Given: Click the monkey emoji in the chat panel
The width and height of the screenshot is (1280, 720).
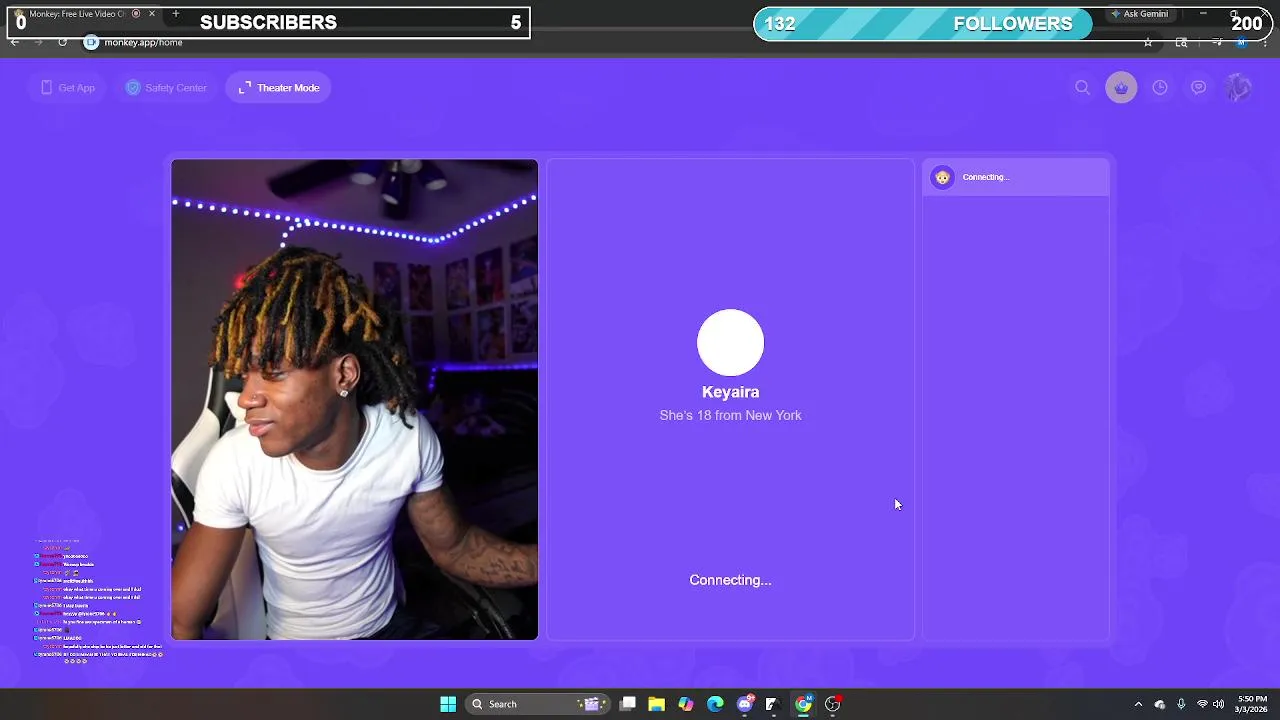Looking at the screenshot, I should 942,177.
